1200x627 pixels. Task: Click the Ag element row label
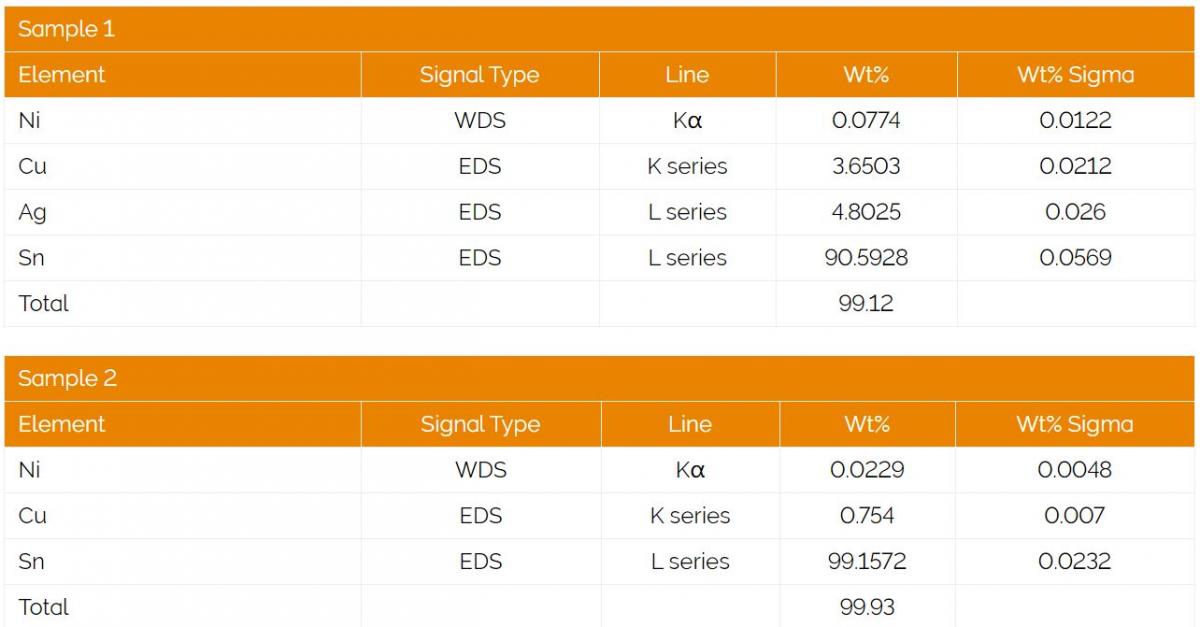pyautogui.click(x=33, y=212)
